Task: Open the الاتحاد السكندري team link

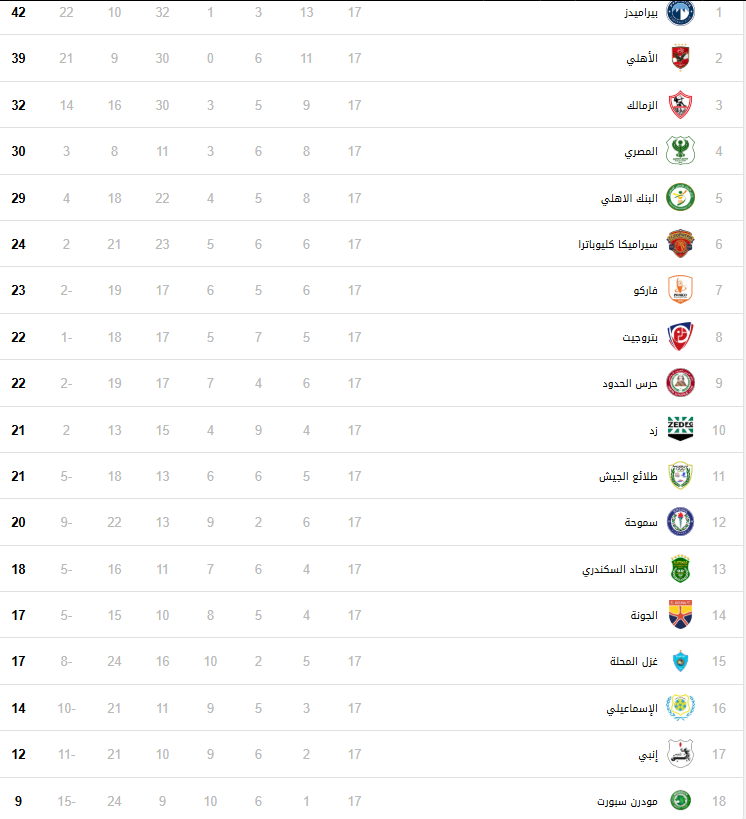Action: 620,569
